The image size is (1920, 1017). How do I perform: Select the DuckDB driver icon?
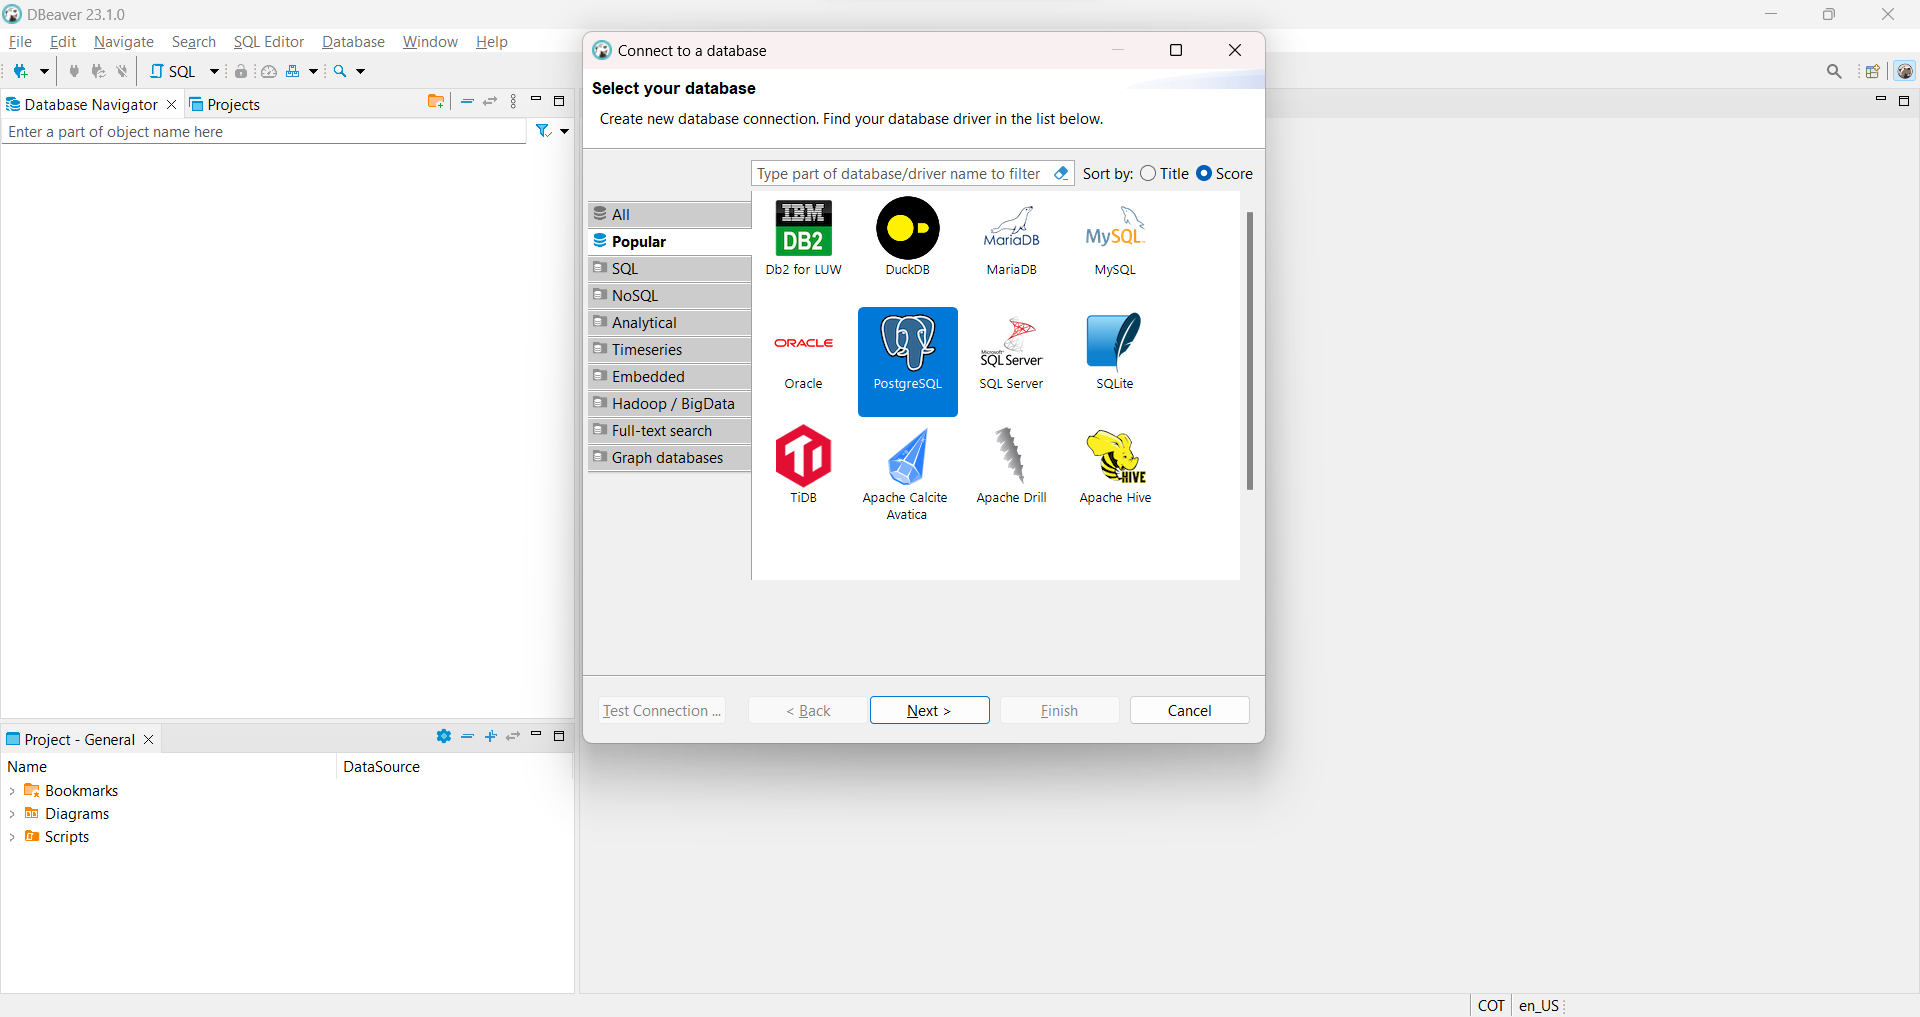908,238
